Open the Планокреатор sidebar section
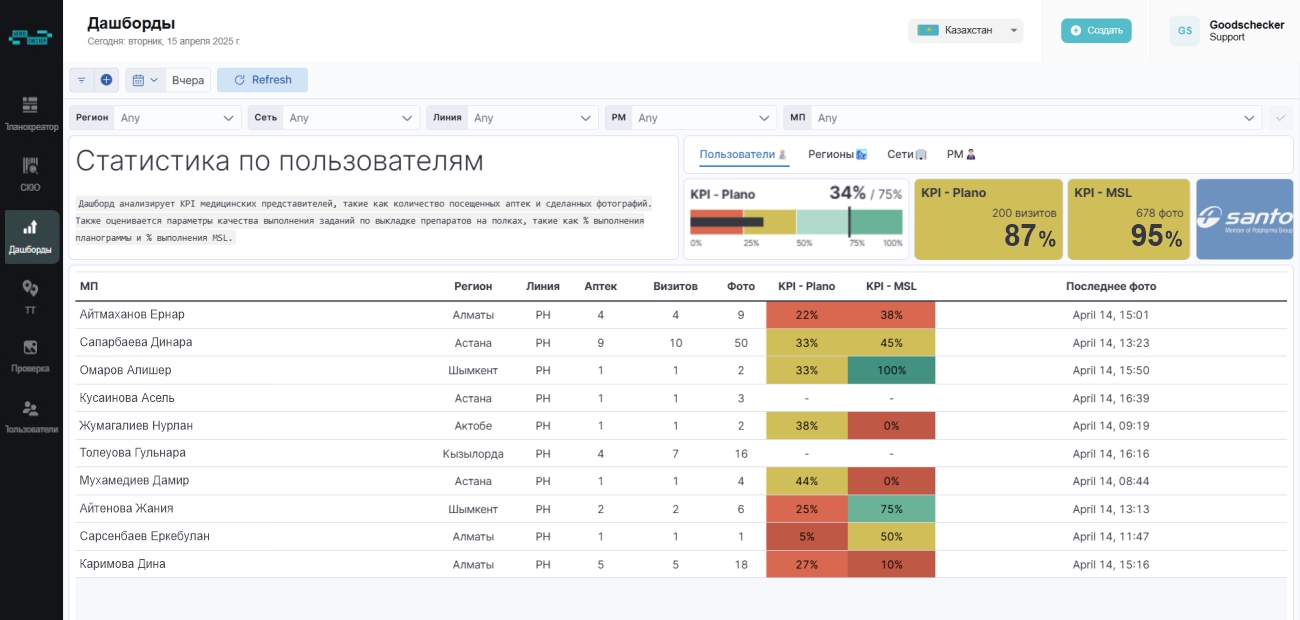 pos(30,113)
